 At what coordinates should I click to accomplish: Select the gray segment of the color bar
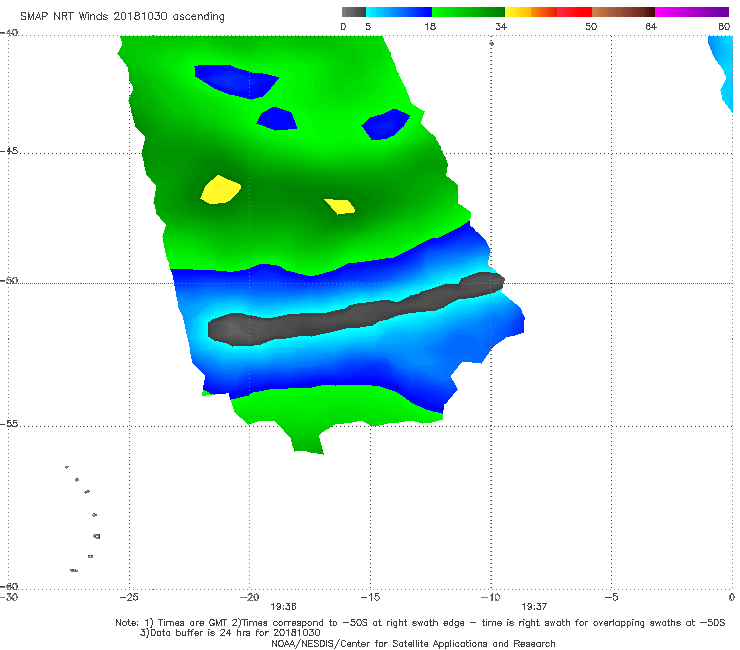tap(354, 12)
